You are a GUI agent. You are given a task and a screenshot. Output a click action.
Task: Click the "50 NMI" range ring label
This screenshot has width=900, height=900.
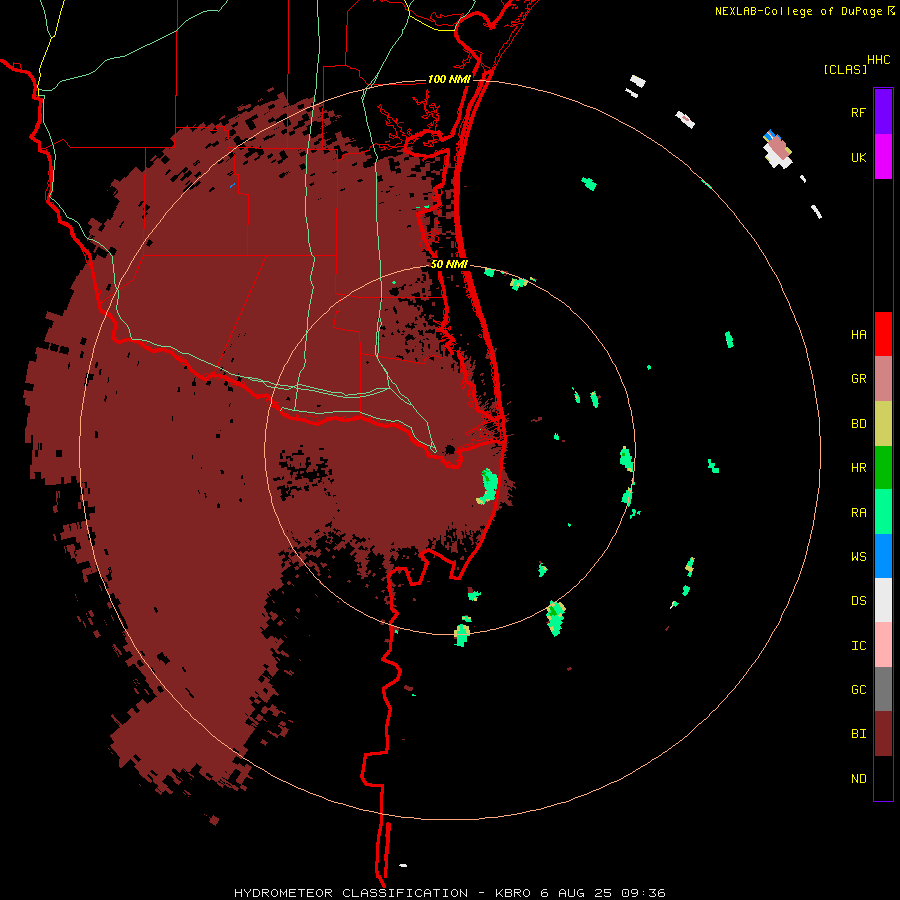click(x=449, y=264)
